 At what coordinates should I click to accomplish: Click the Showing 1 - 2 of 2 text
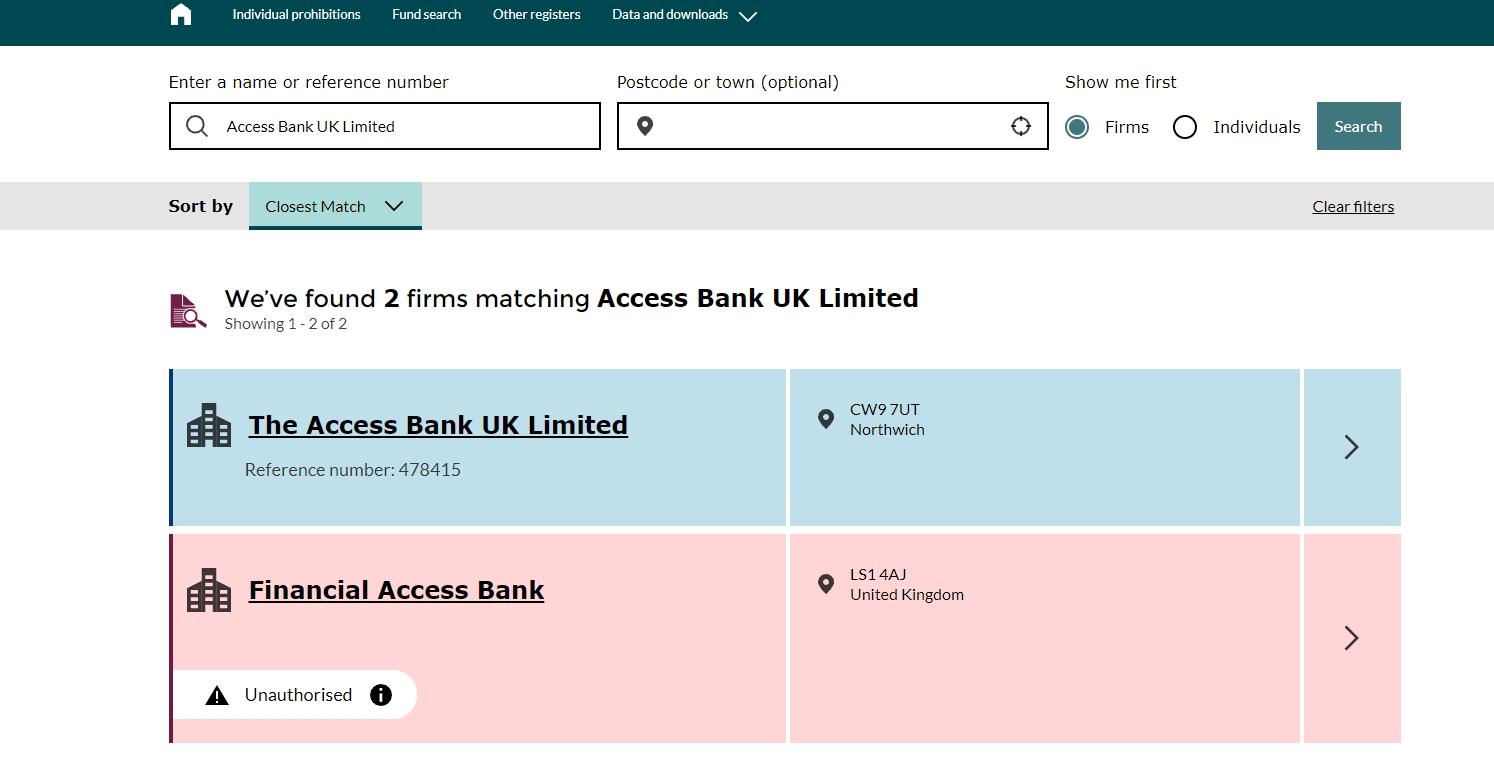pos(286,324)
